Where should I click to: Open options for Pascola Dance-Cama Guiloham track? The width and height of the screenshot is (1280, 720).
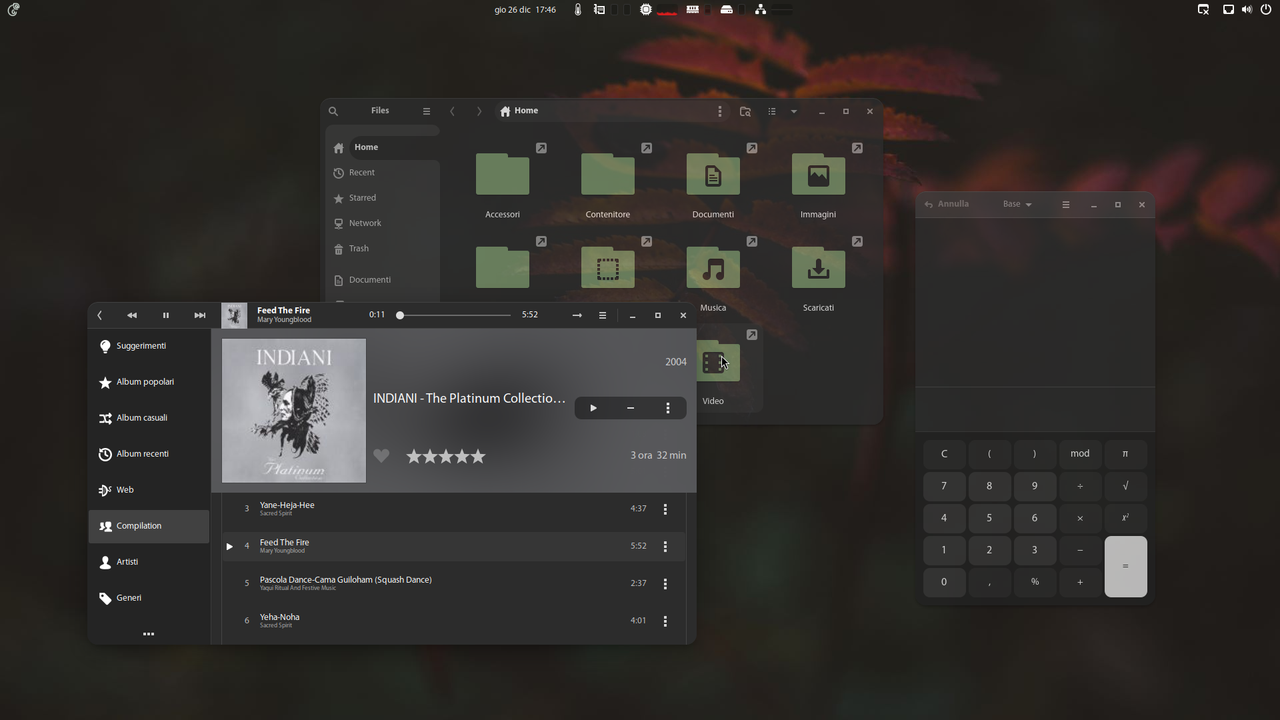point(665,583)
